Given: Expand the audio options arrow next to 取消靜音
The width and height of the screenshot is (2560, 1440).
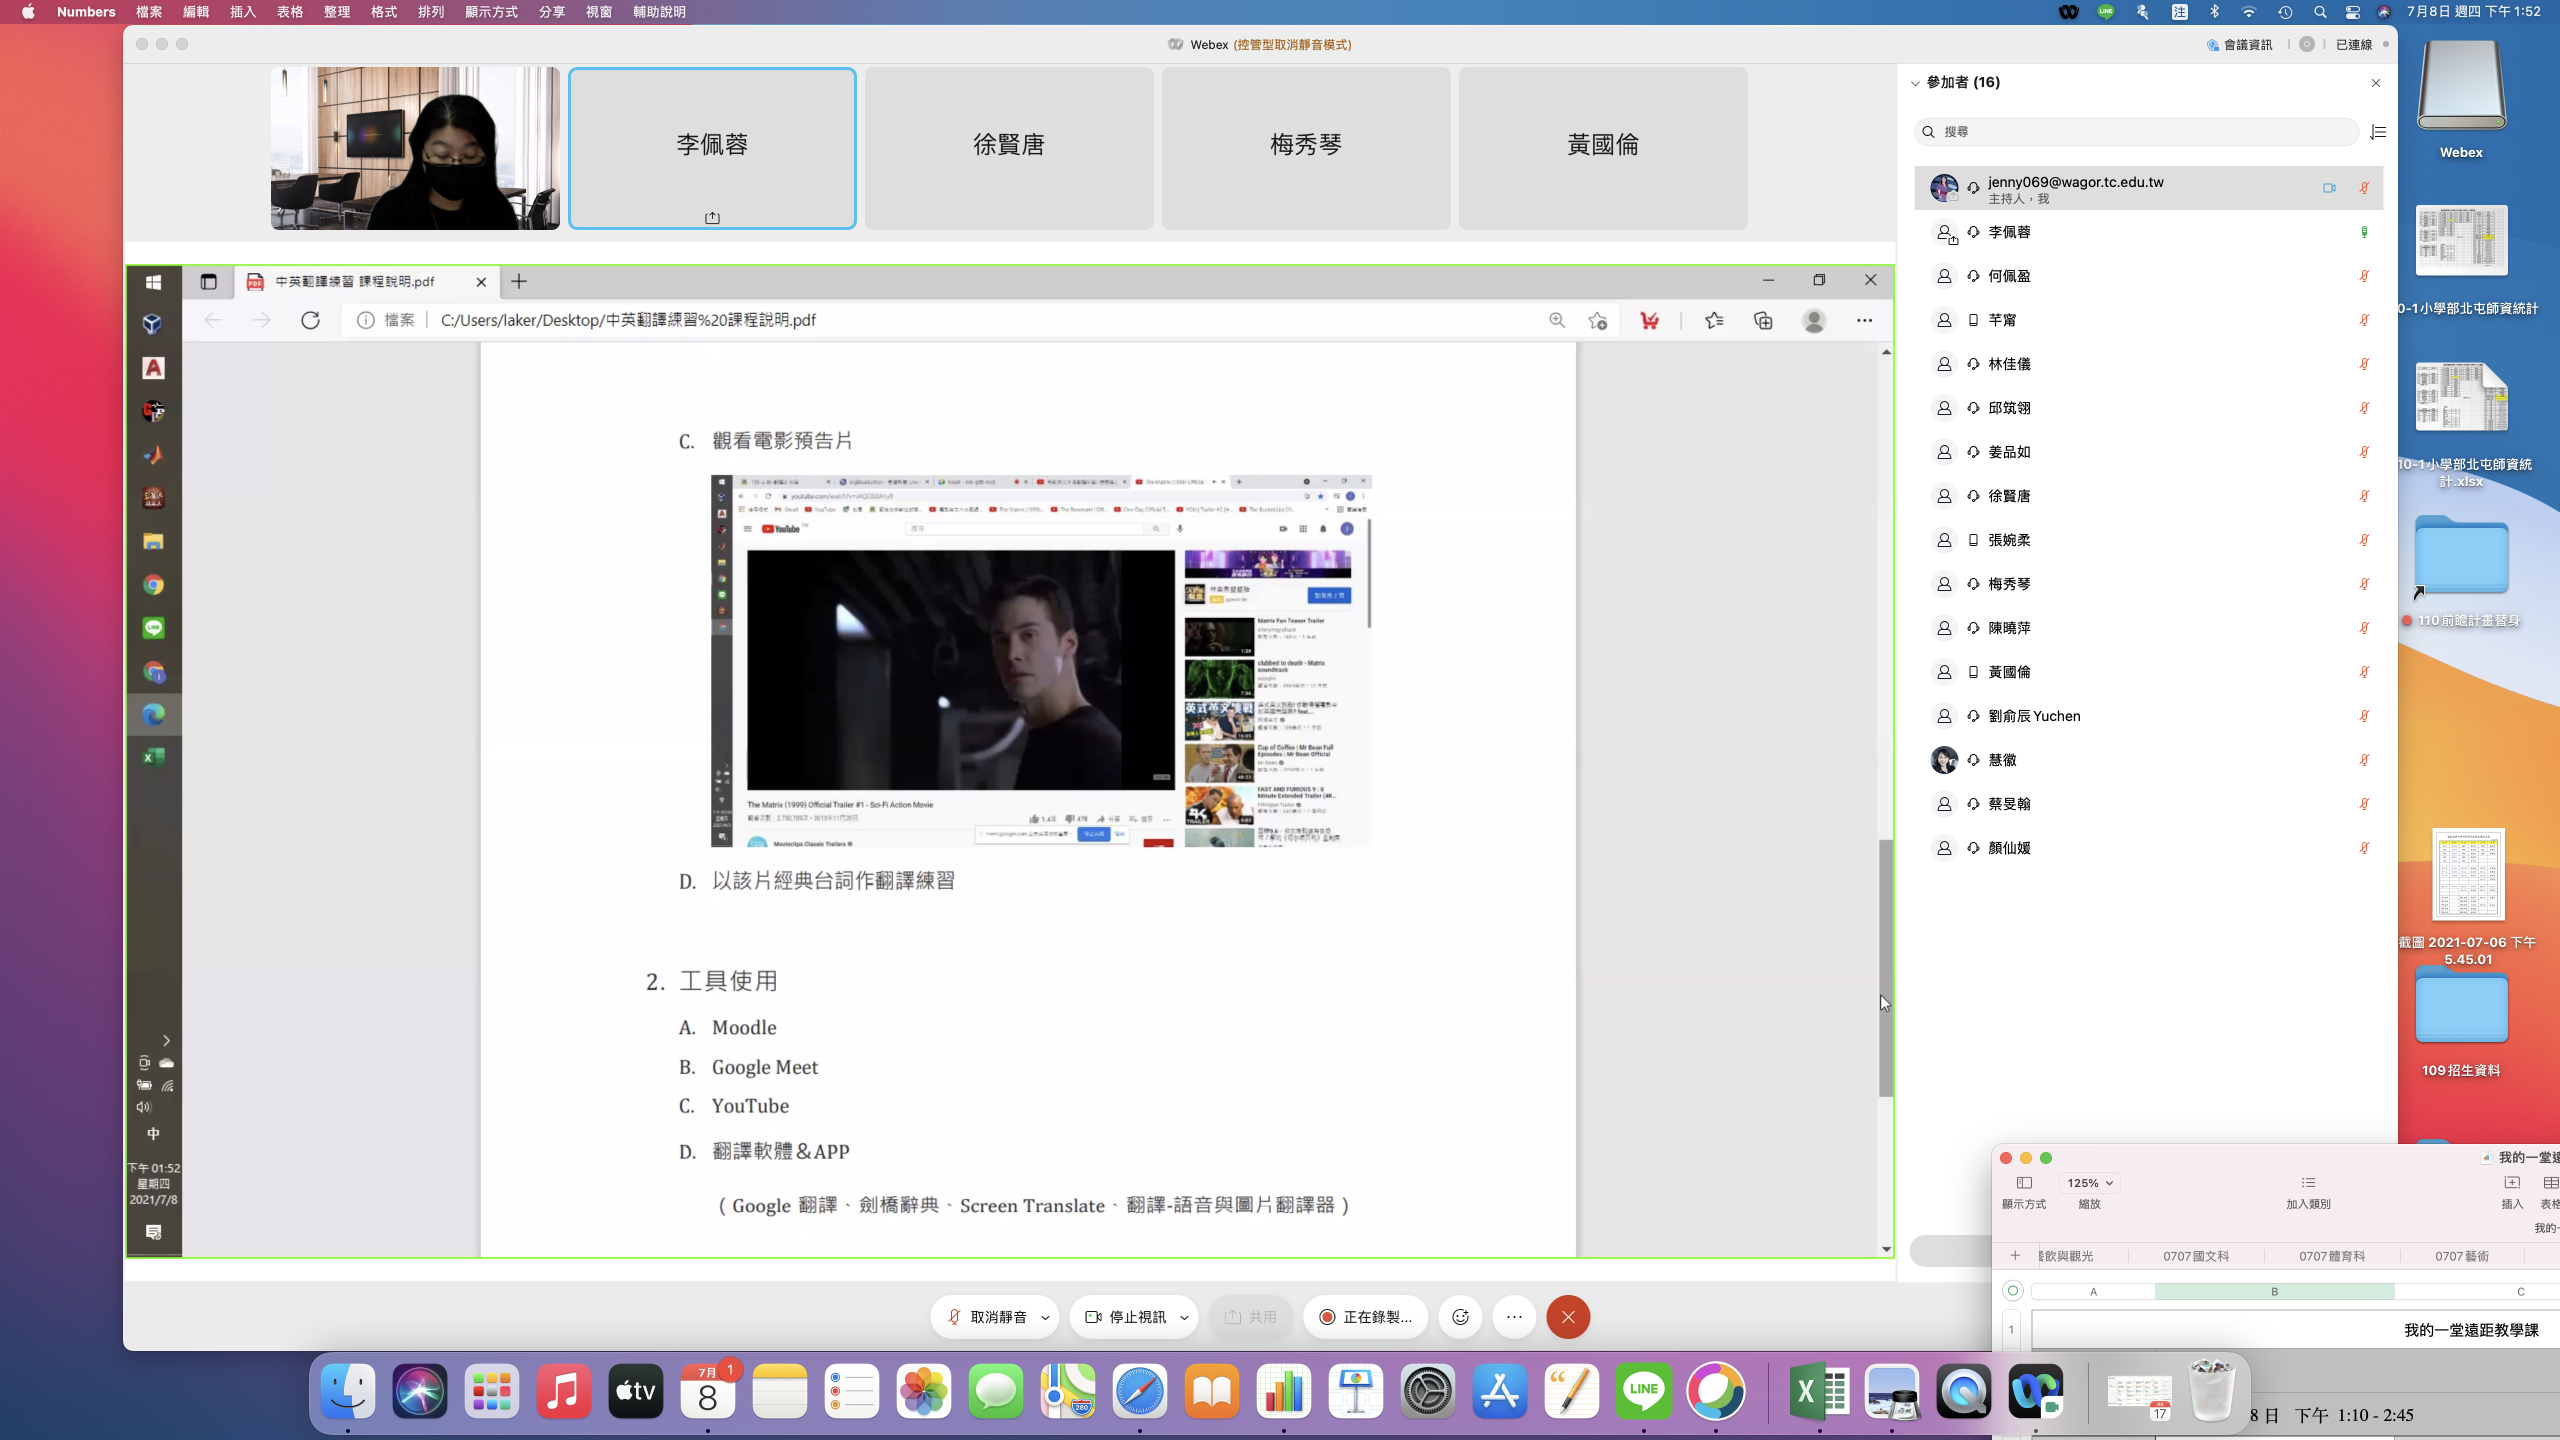Looking at the screenshot, I should coord(1045,1317).
